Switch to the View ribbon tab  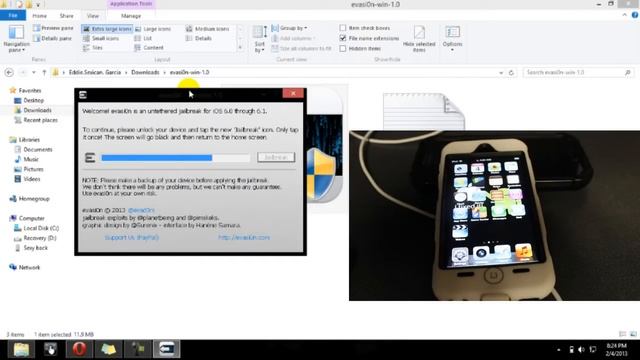[93, 16]
